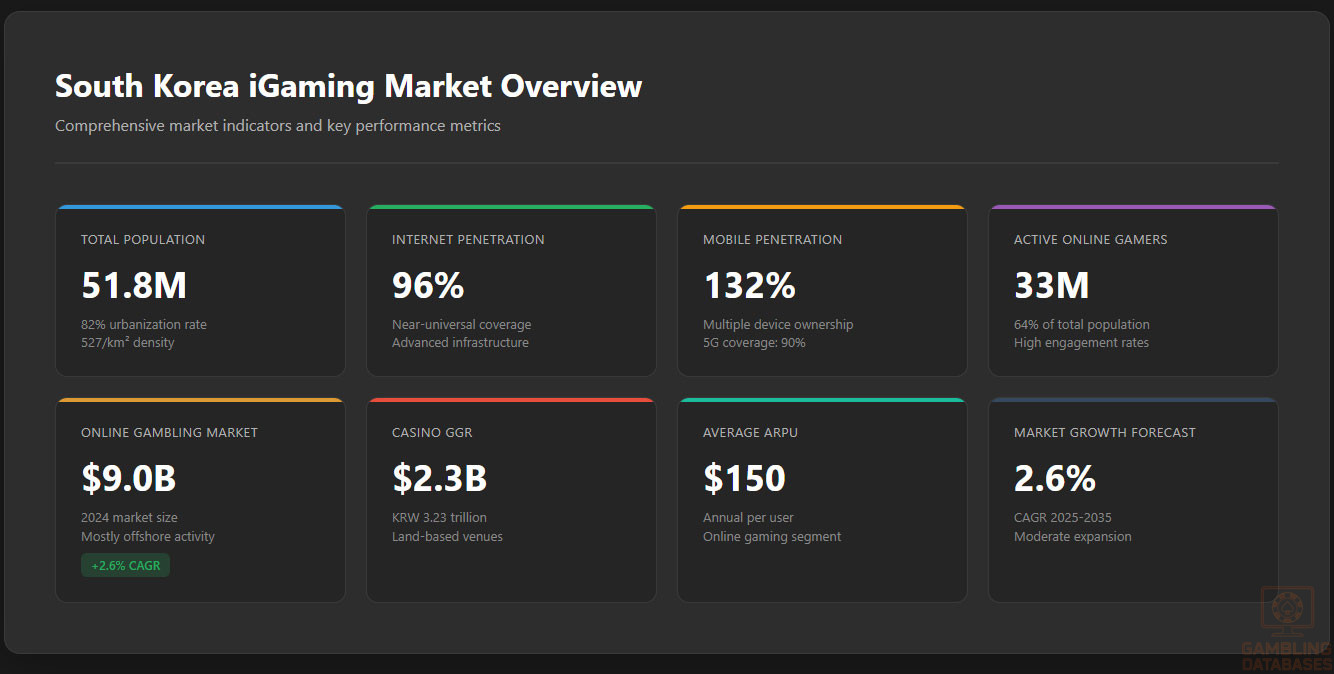Click the KRW 3.23 trillion subtext
This screenshot has width=1334, height=674.
pyautogui.click(x=439, y=518)
